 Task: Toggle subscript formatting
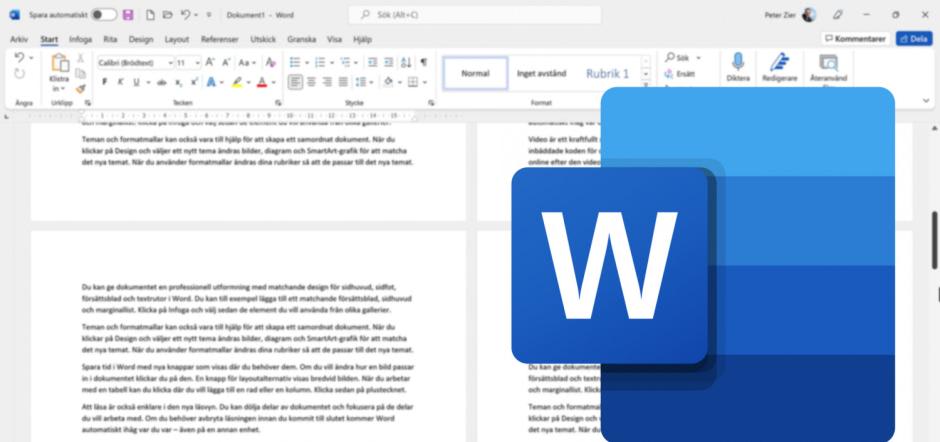point(179,82)
